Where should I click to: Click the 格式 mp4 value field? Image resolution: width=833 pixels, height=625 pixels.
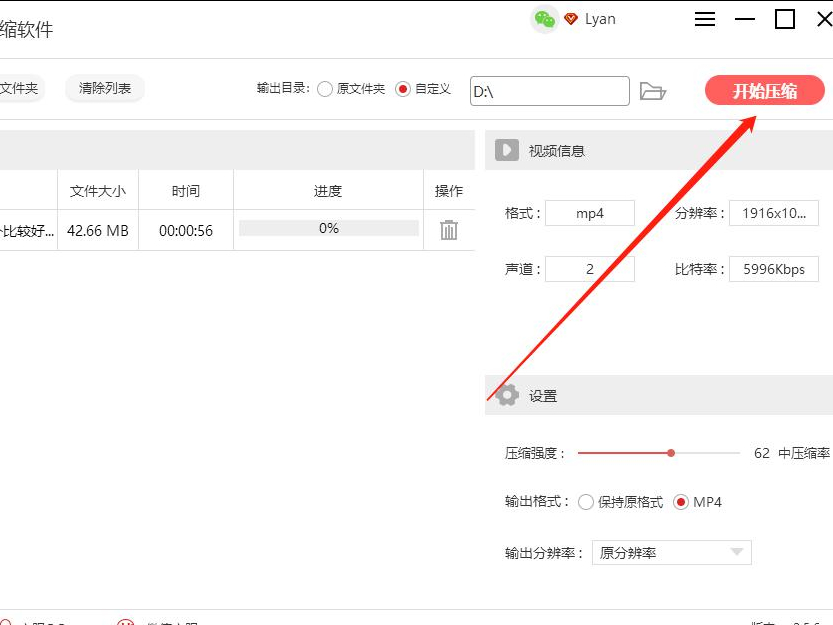click(590, 213)
